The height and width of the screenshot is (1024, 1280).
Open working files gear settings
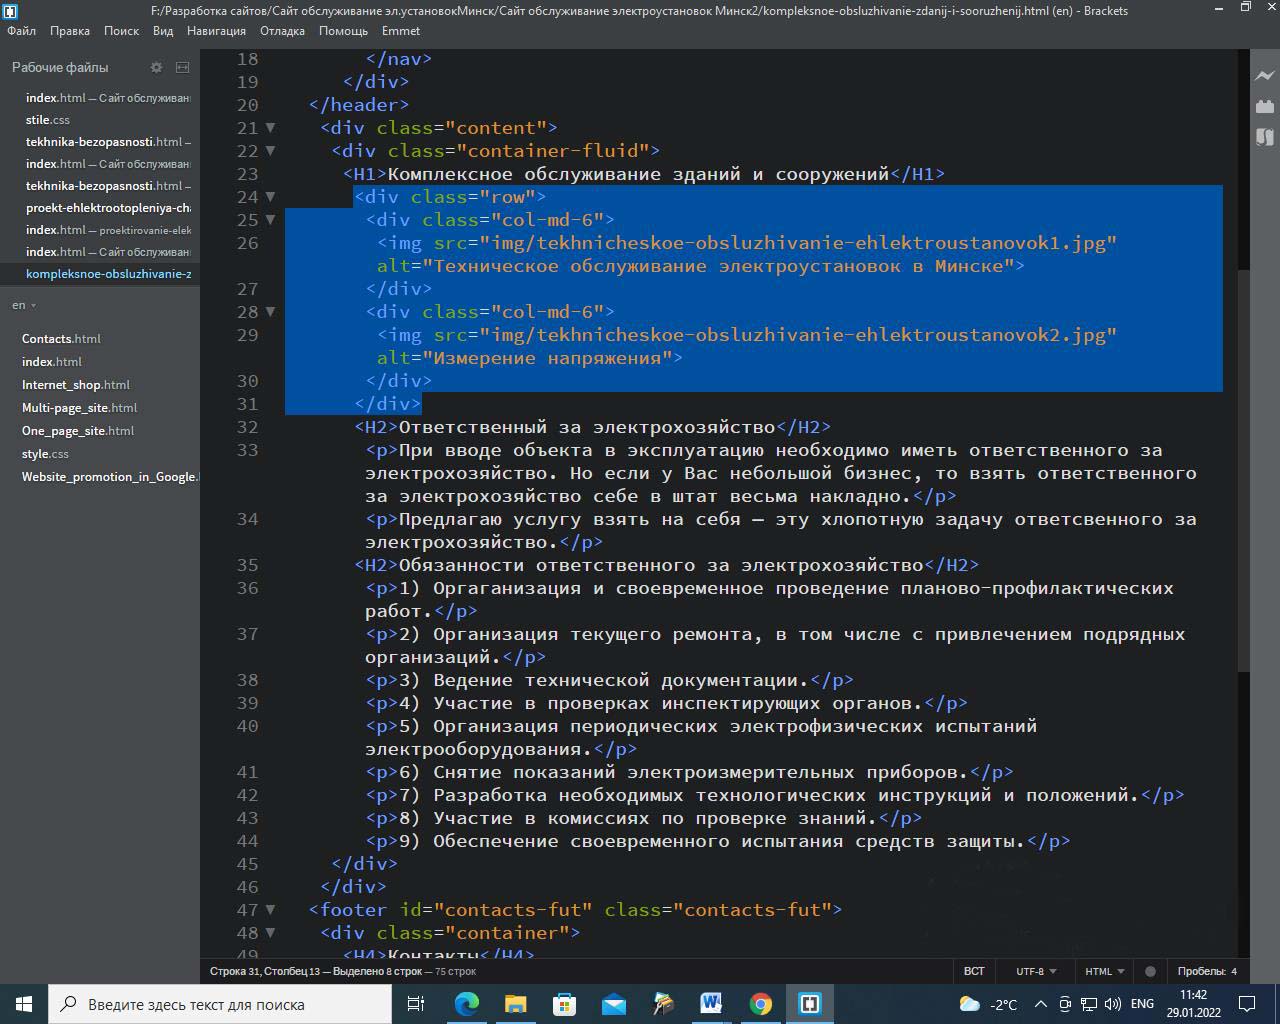pyautogui.click(x=156, y=67)
